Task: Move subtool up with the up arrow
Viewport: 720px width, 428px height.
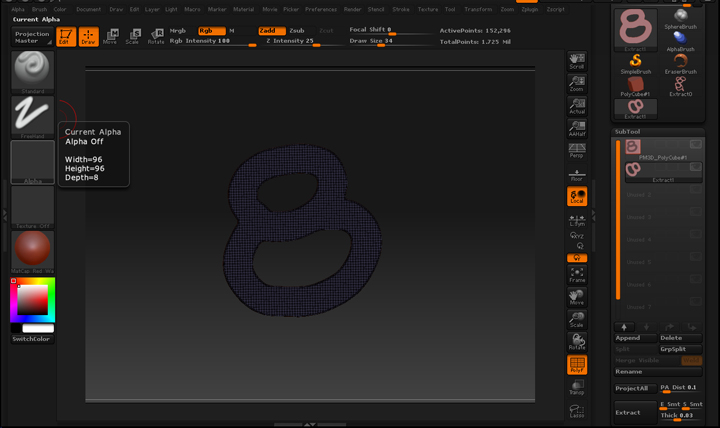Action: pos(624,327)
